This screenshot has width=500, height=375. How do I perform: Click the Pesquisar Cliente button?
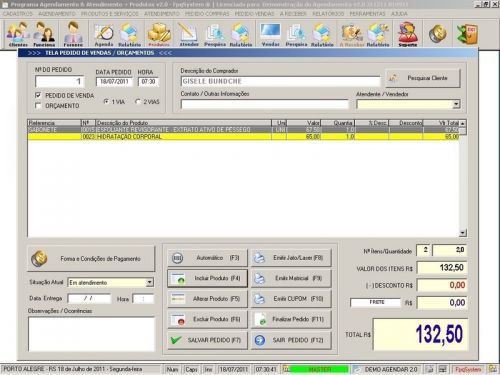tap(423, 78)
